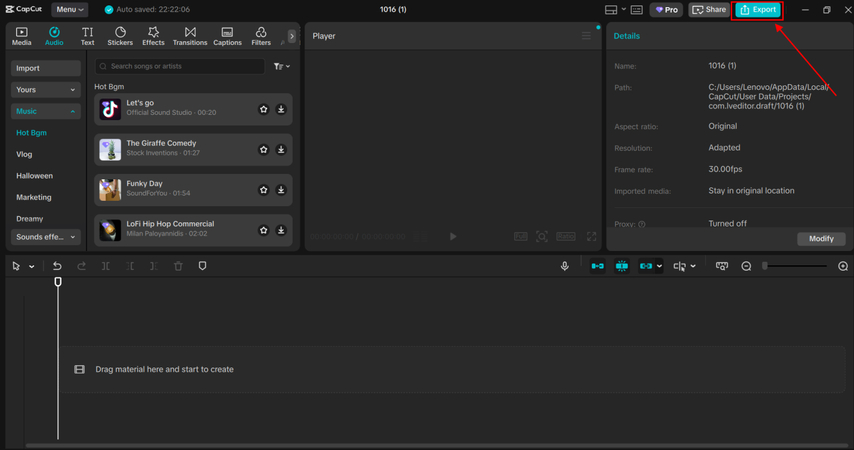The height and width of the screenshot is (450, 854).
Task: Download The Giraffe Comedy track
Action: 281,149
